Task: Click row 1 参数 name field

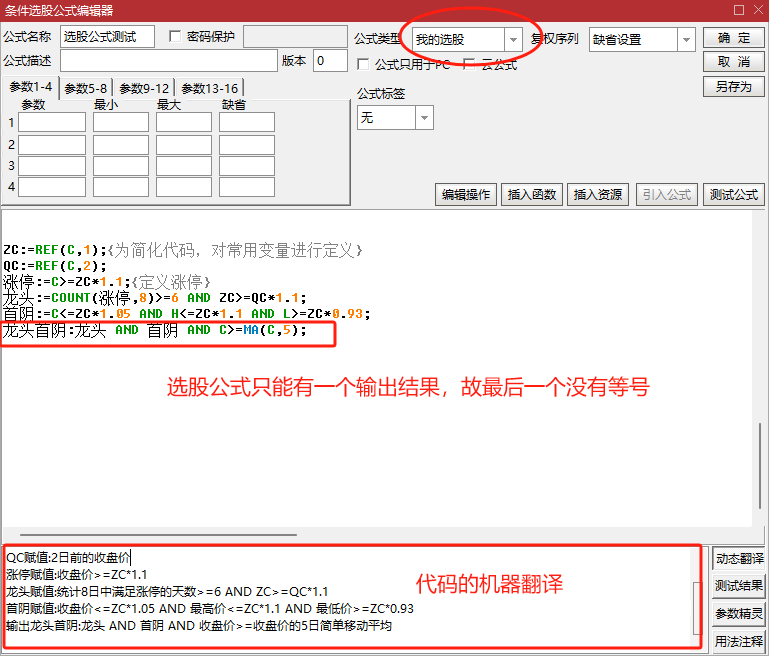Action: [x=52, y=122]
